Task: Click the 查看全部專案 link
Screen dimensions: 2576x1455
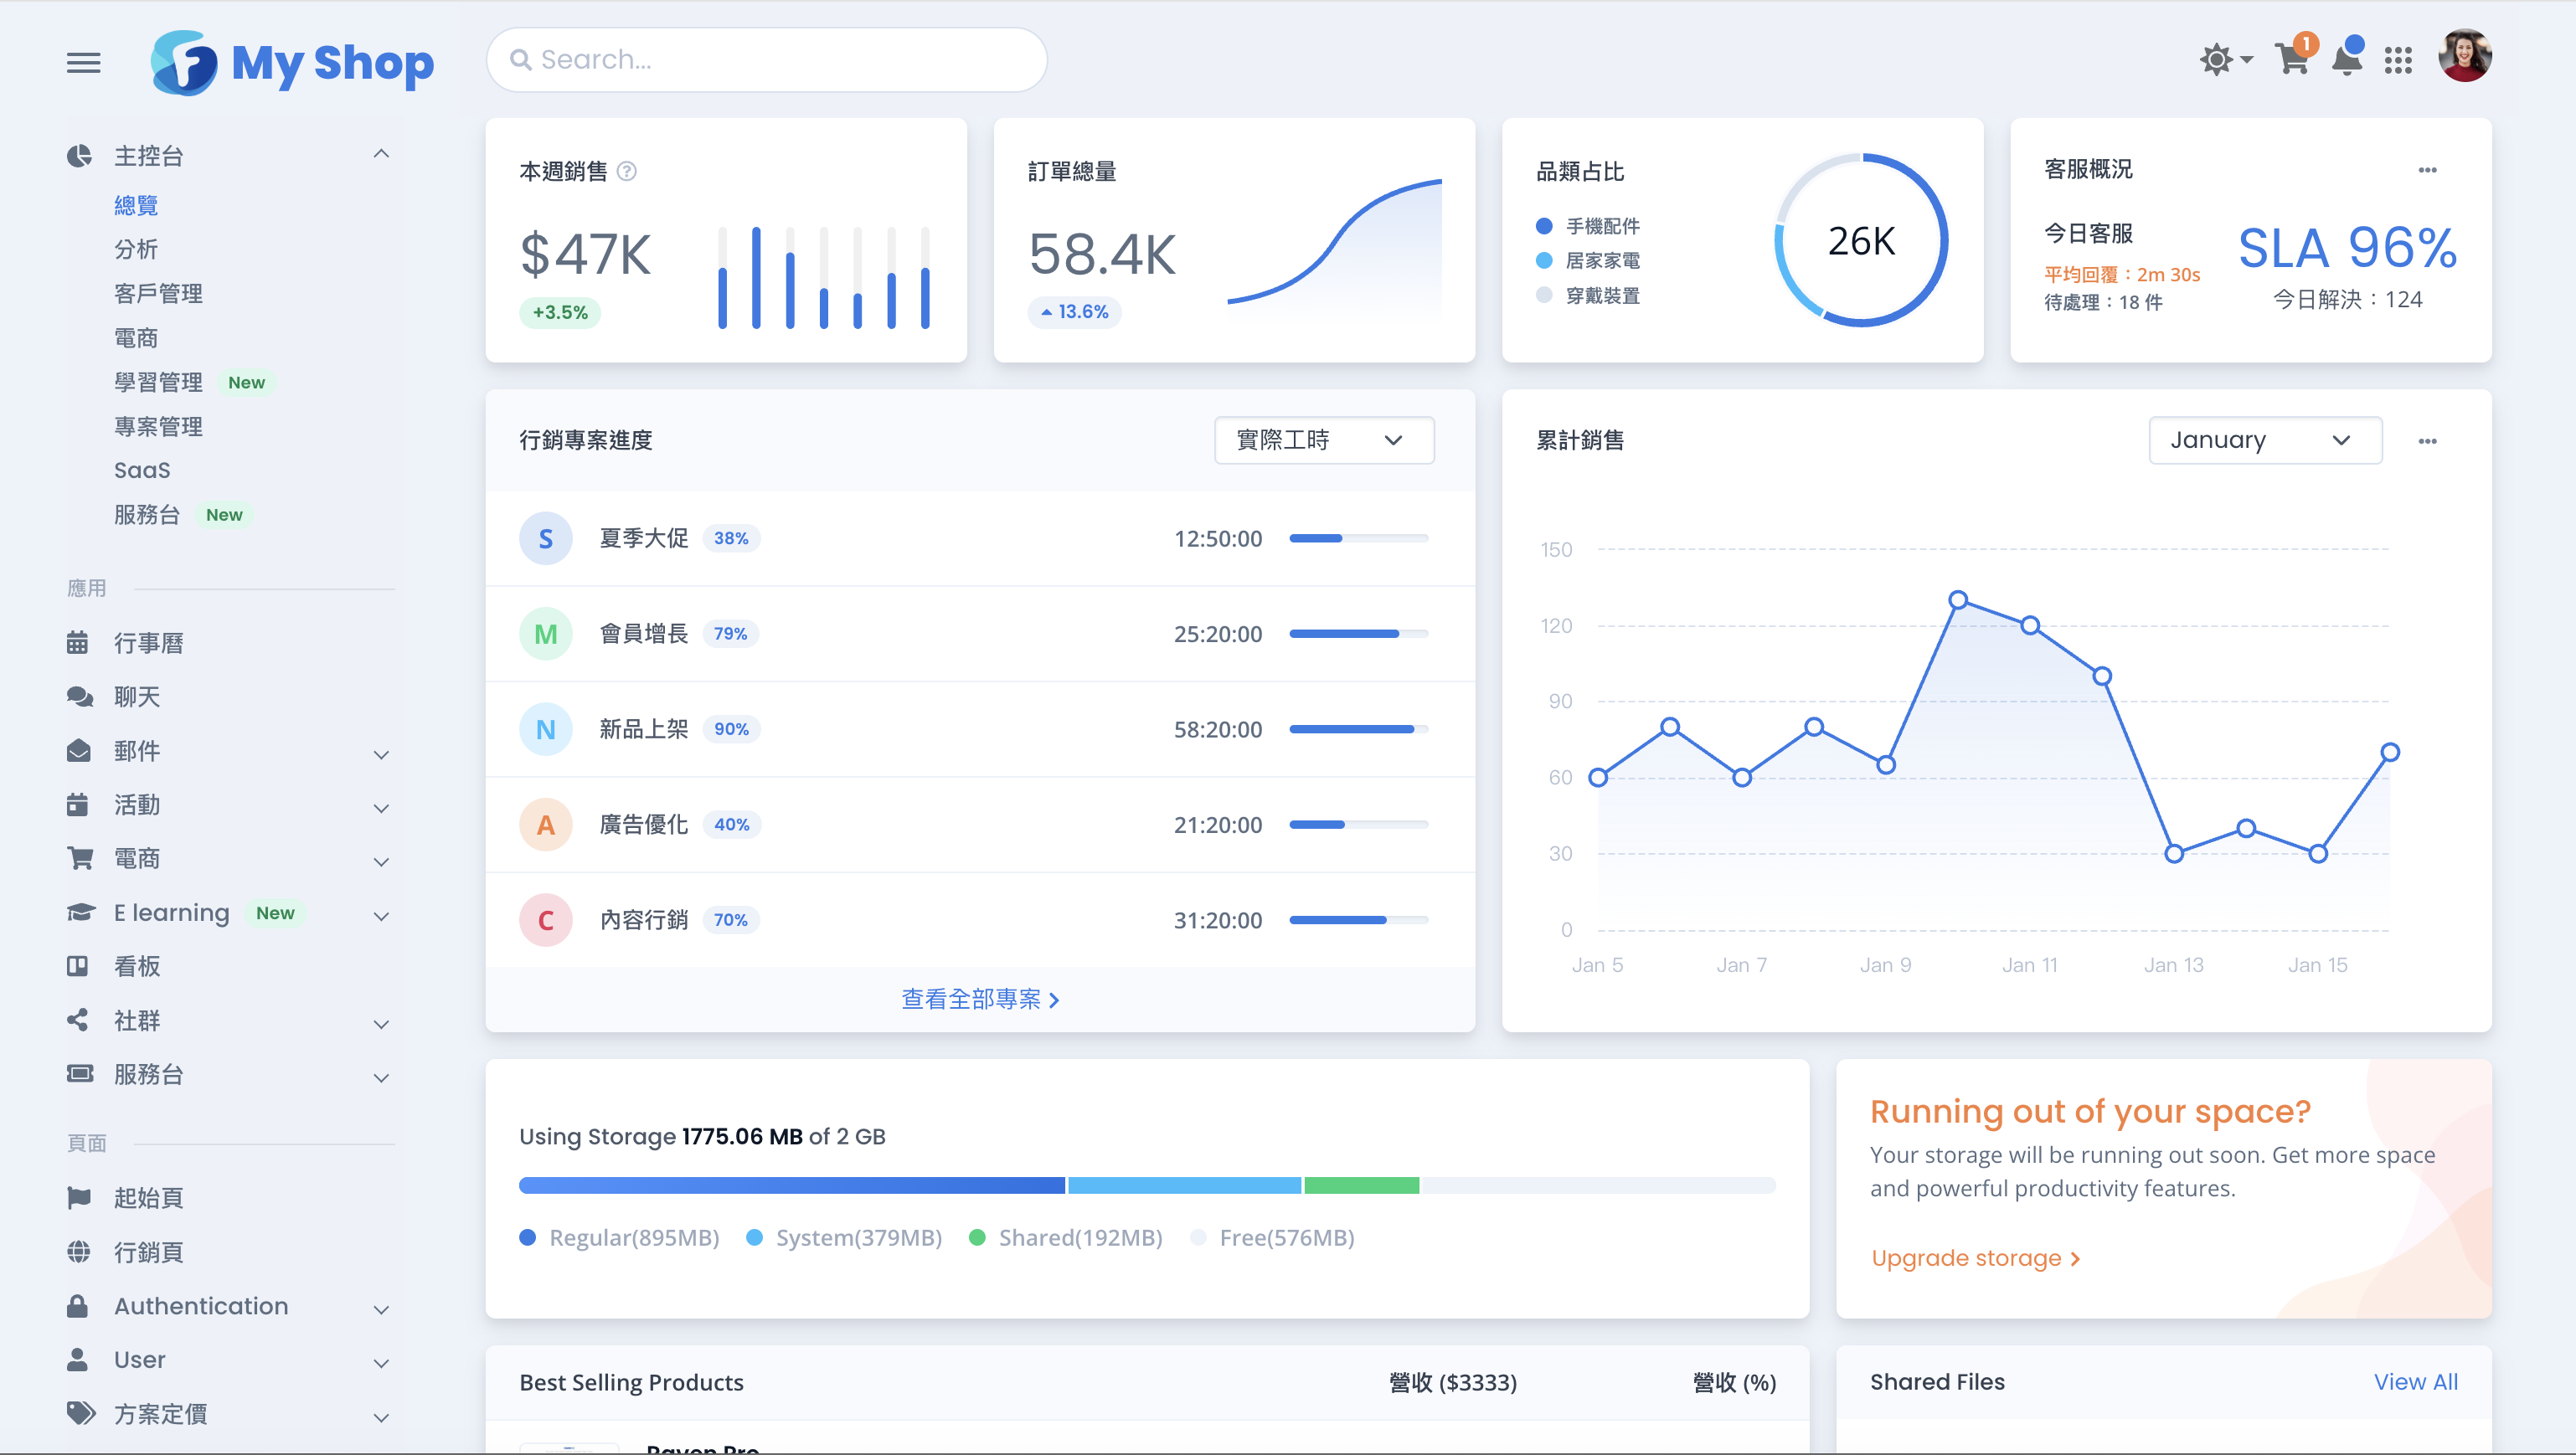Action: pyautogui.click(x=979, y=999)
